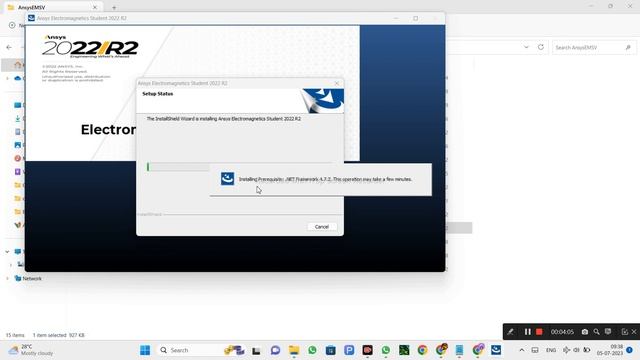Open the first Chrome icon on taskbar
The height and width of the screenshot is (360, 640).
click(x=422, y=350)
